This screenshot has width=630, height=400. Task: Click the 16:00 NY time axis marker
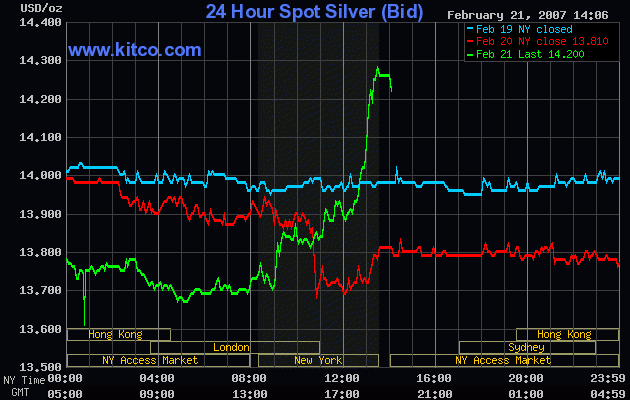[433, 379]
